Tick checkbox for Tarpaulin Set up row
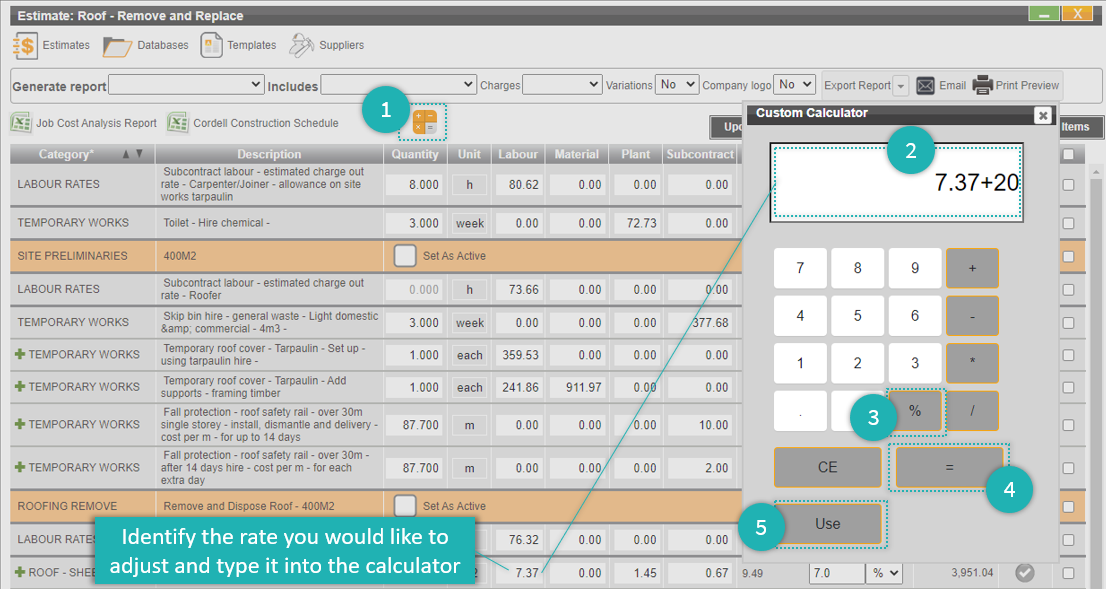The image size is (1106, 589). [1069, 355]
